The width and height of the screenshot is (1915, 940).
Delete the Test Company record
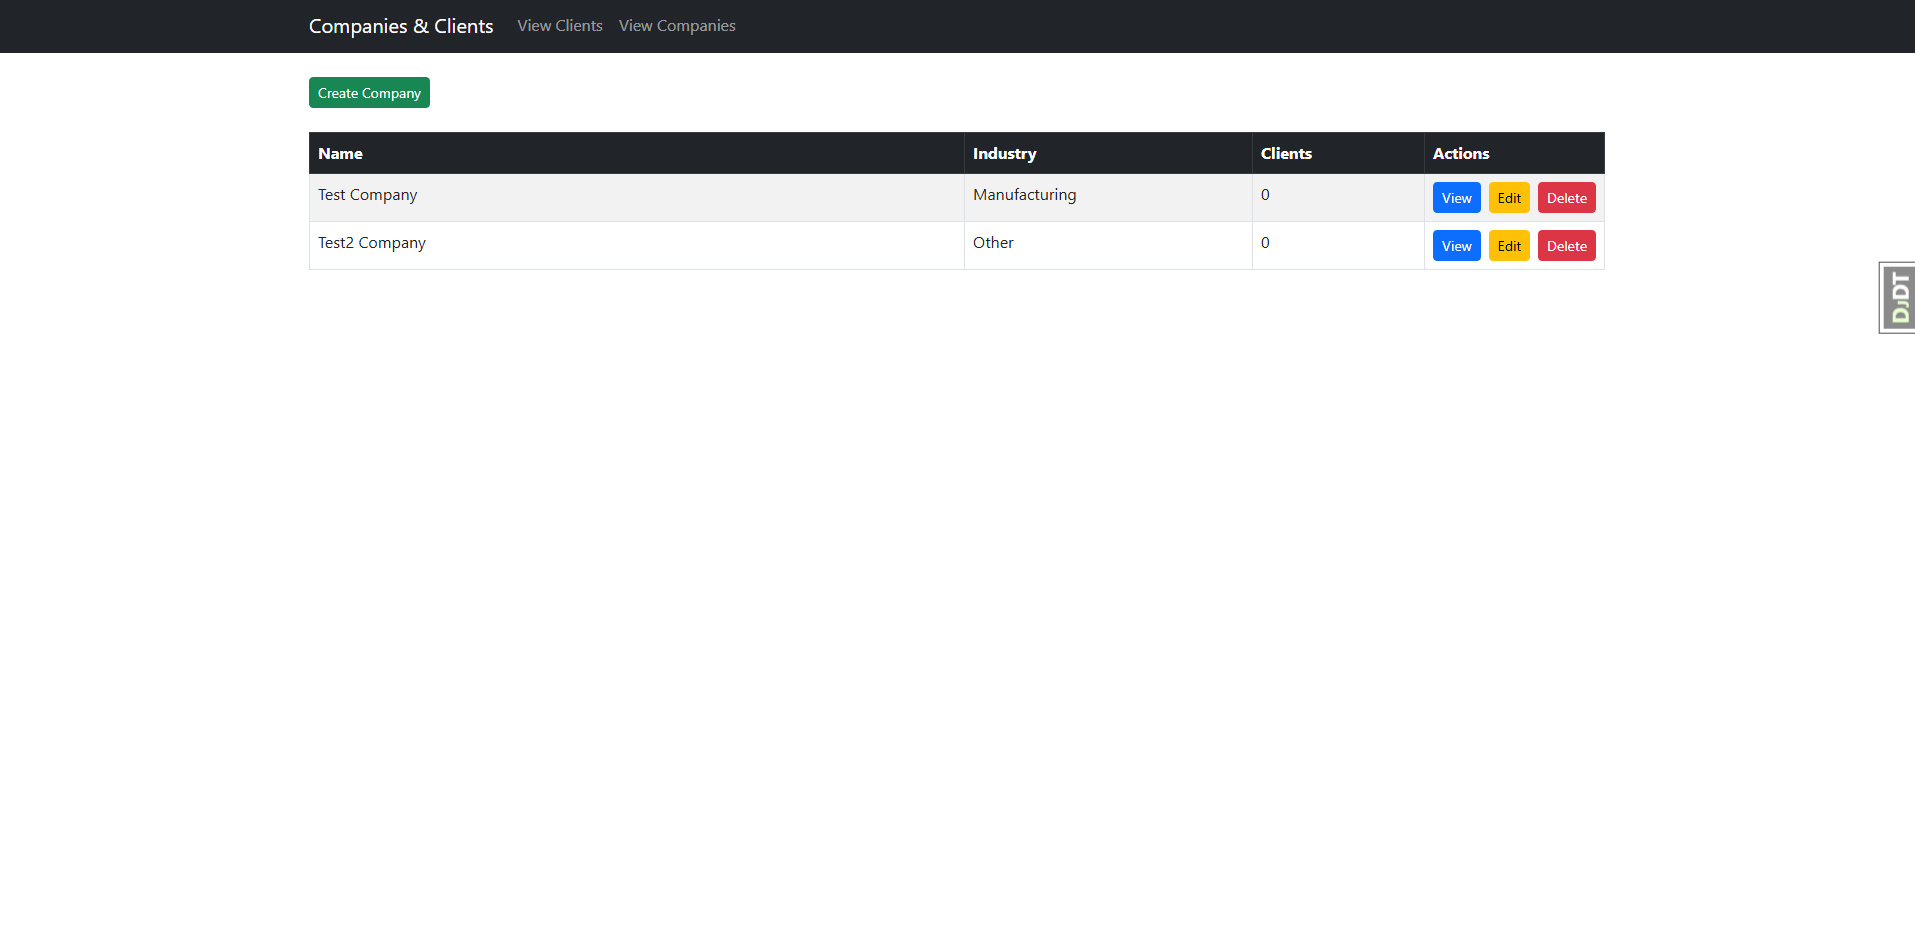pos(1566,198)
